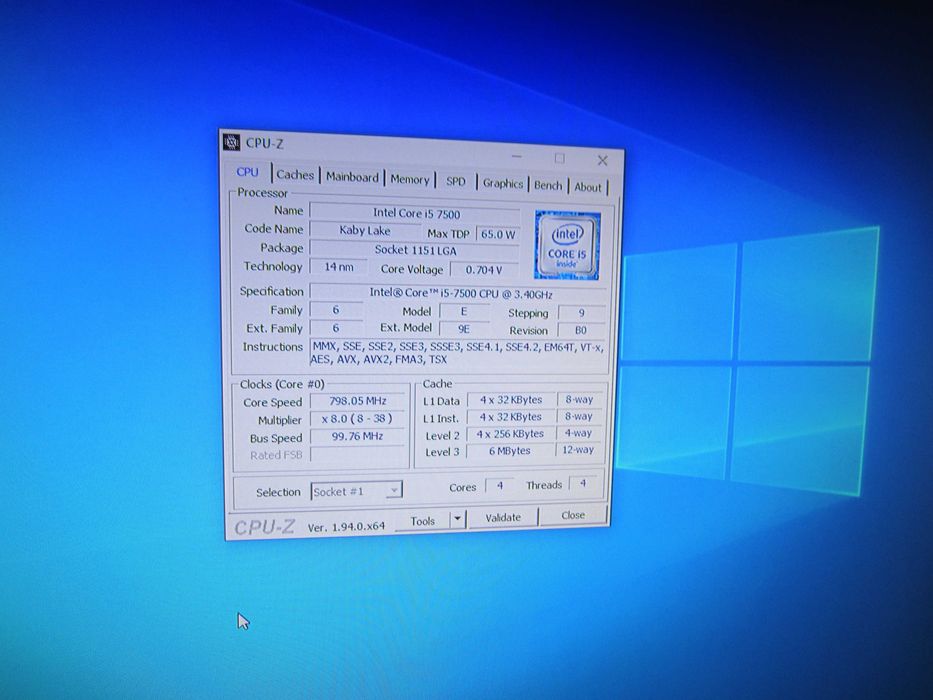Click the Core Voltage value 0.704 V
This screenshot has width=933, height=700.
pyautogui.click(x=483, y=270)
